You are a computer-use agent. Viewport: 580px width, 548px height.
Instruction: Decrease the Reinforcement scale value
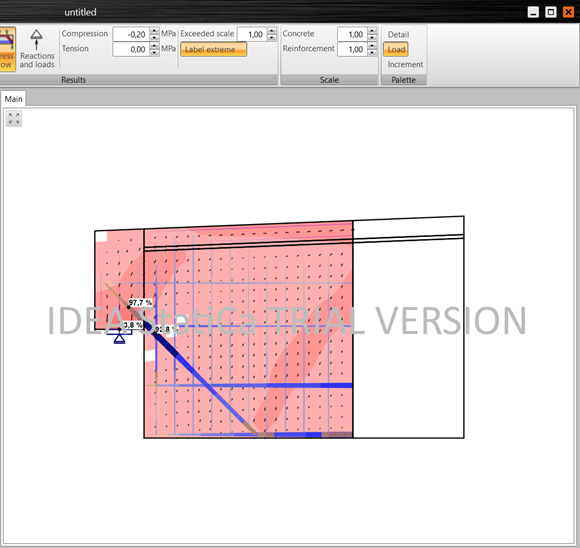pos(372,53)
